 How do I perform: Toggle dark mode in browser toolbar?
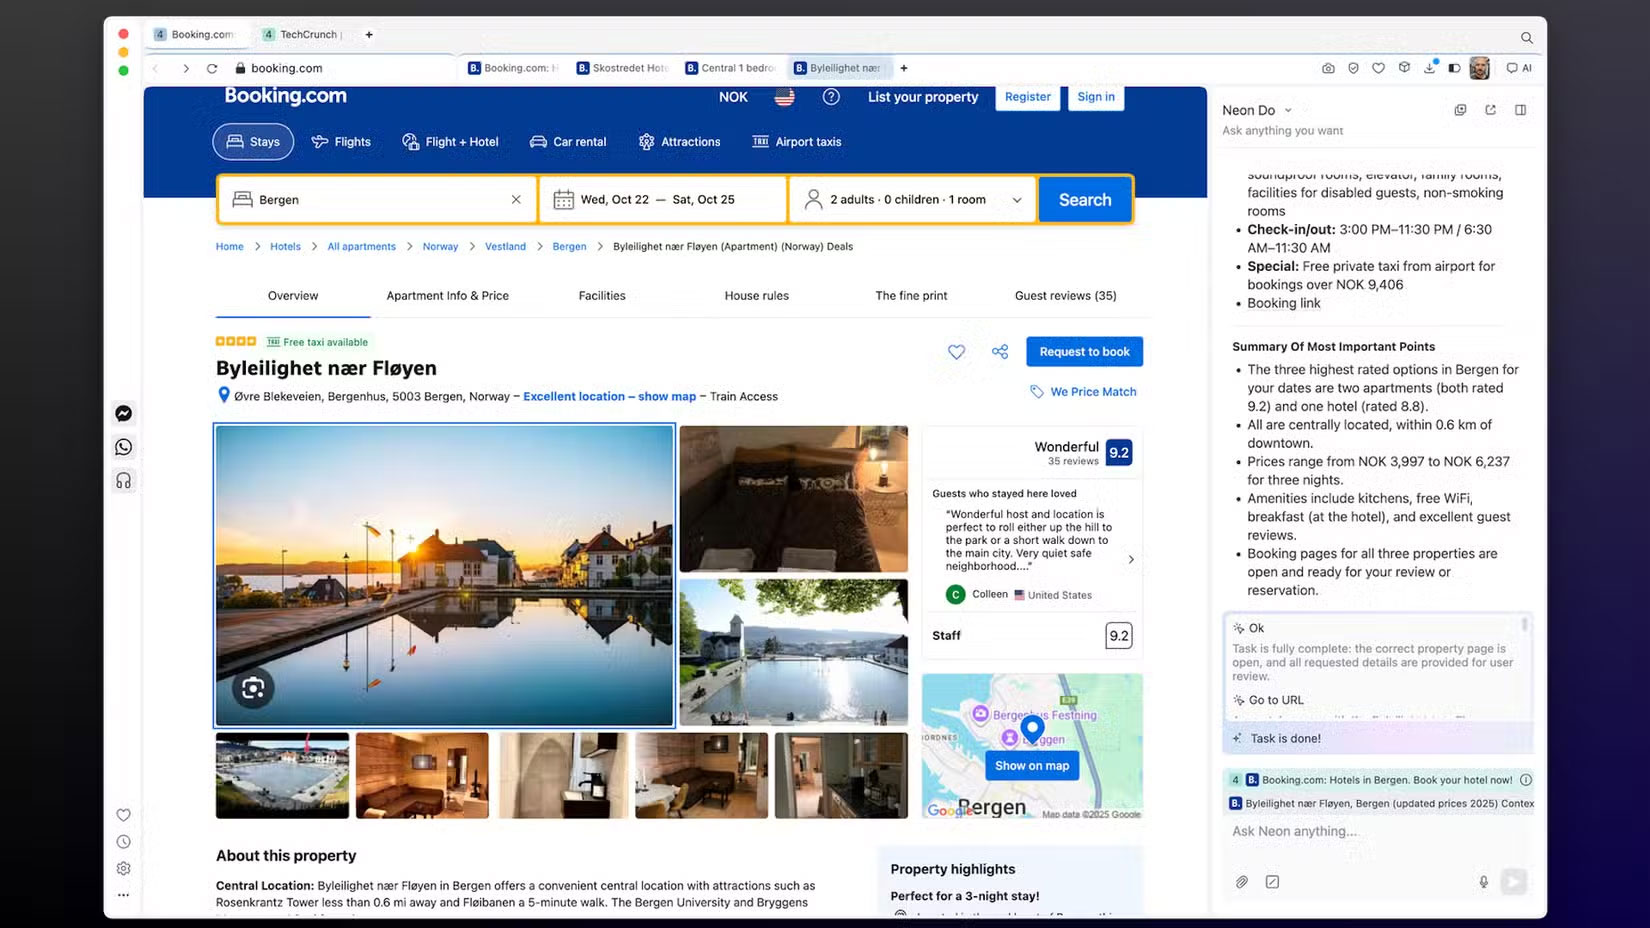coord(1453,68)
